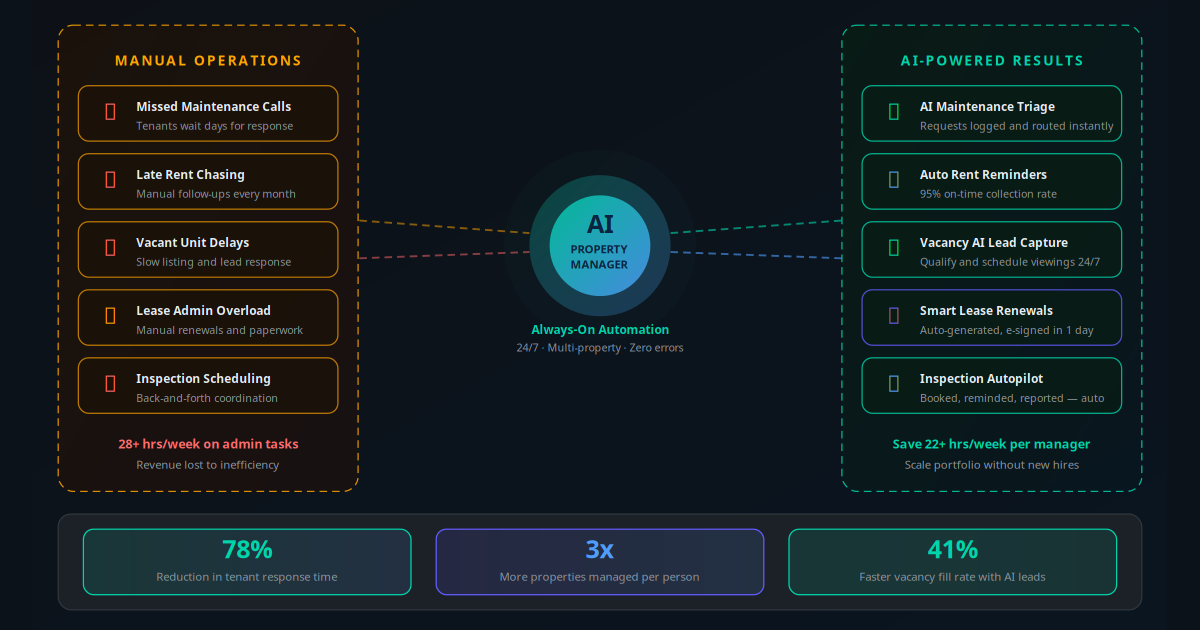Click the icon beside Vacant Unit Delays
Image resolution: width=1200 pixels, height=630 pixels.
pos(110,248)
